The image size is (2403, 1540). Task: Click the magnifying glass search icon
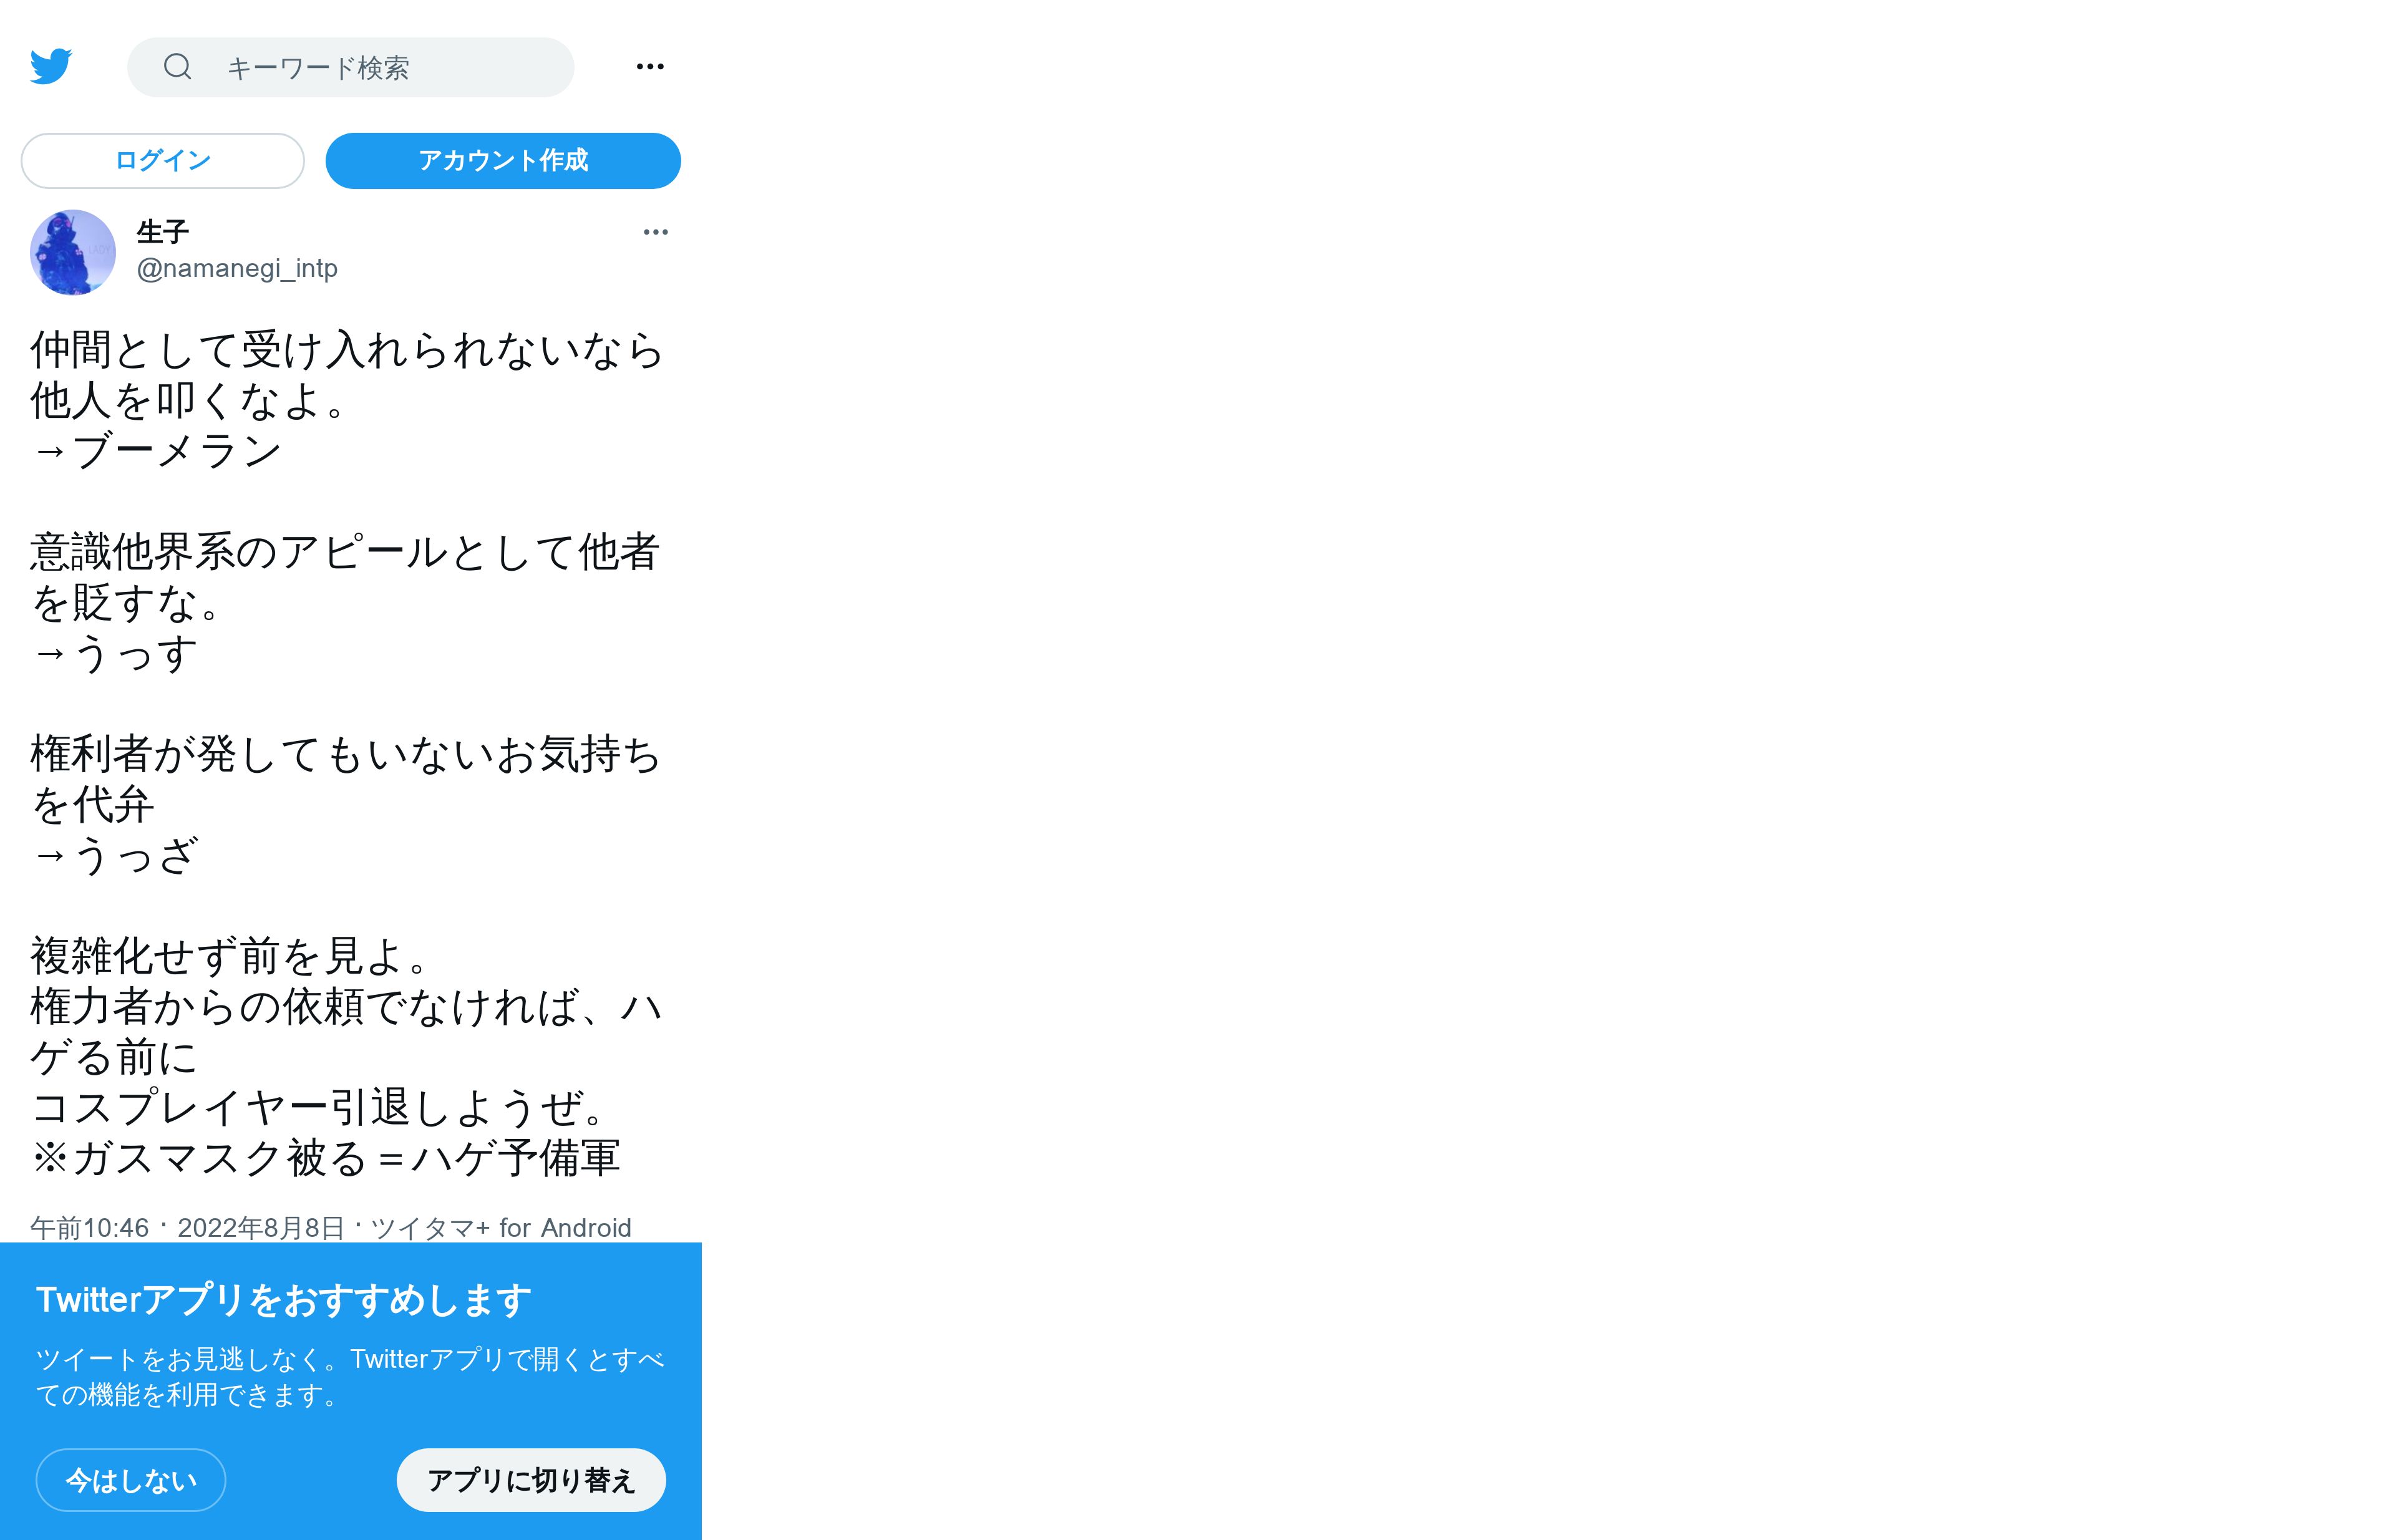point(178,67)
